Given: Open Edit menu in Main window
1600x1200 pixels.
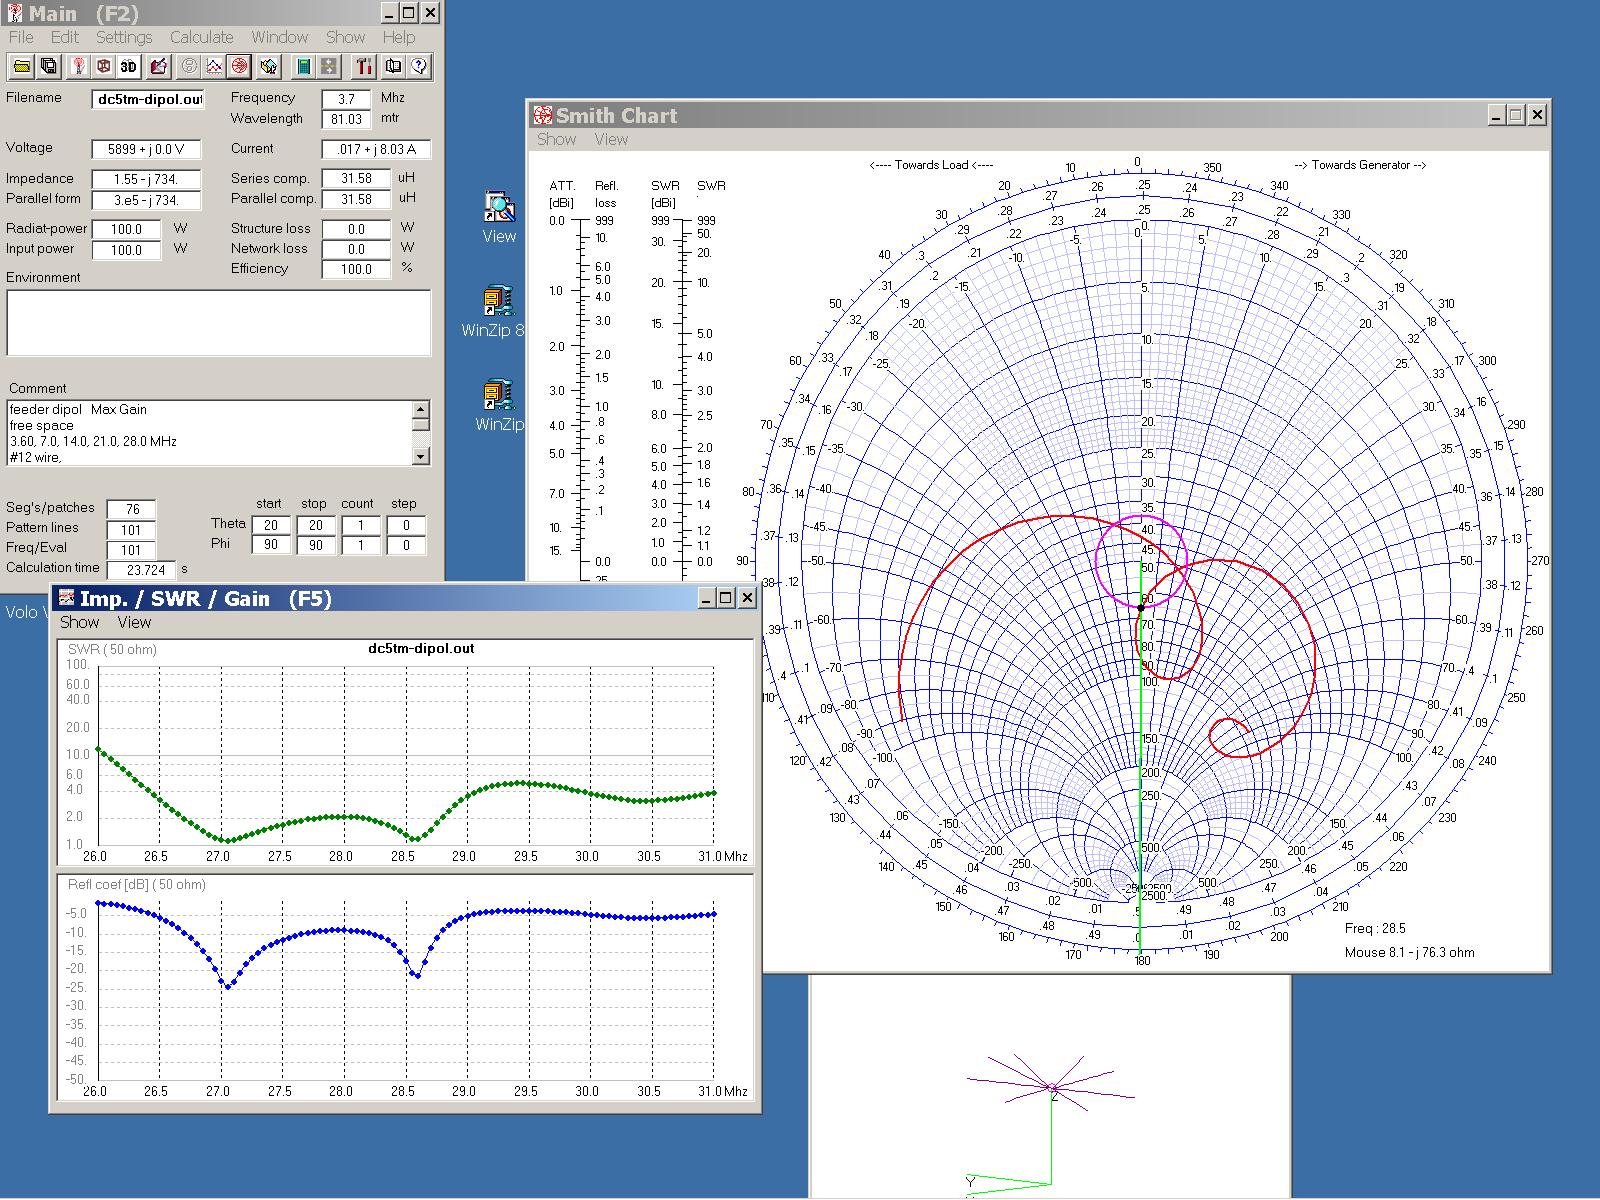Looking at the screenshot, I should 65,37.
